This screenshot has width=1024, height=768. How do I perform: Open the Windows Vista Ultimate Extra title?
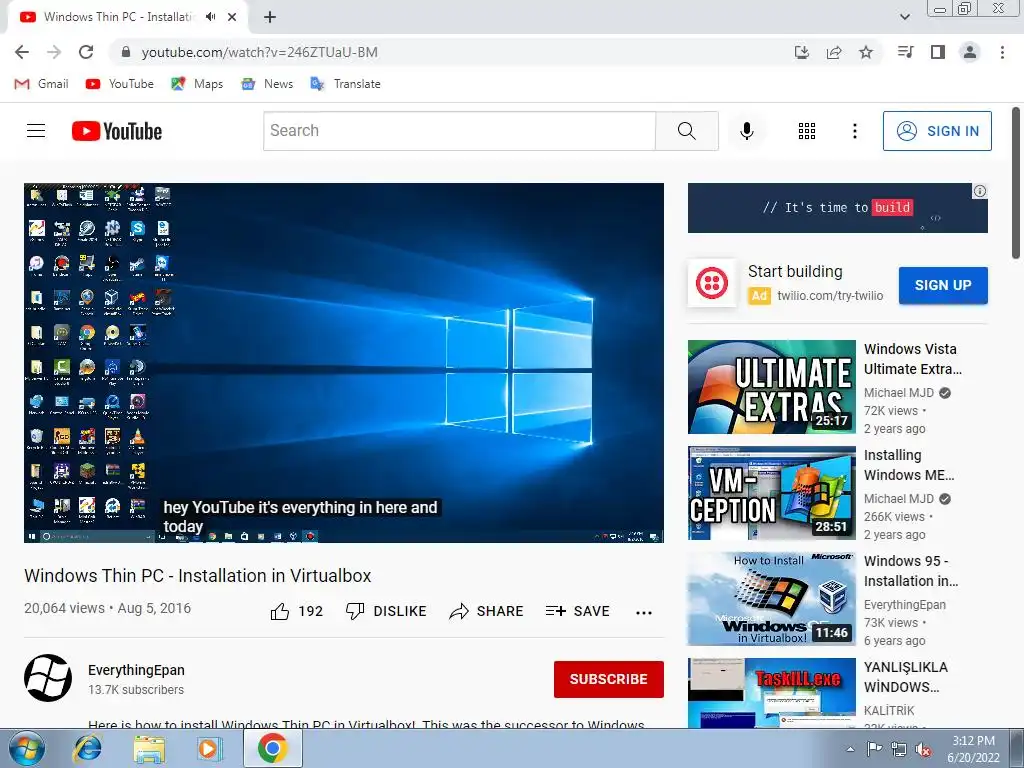point(913,359)
